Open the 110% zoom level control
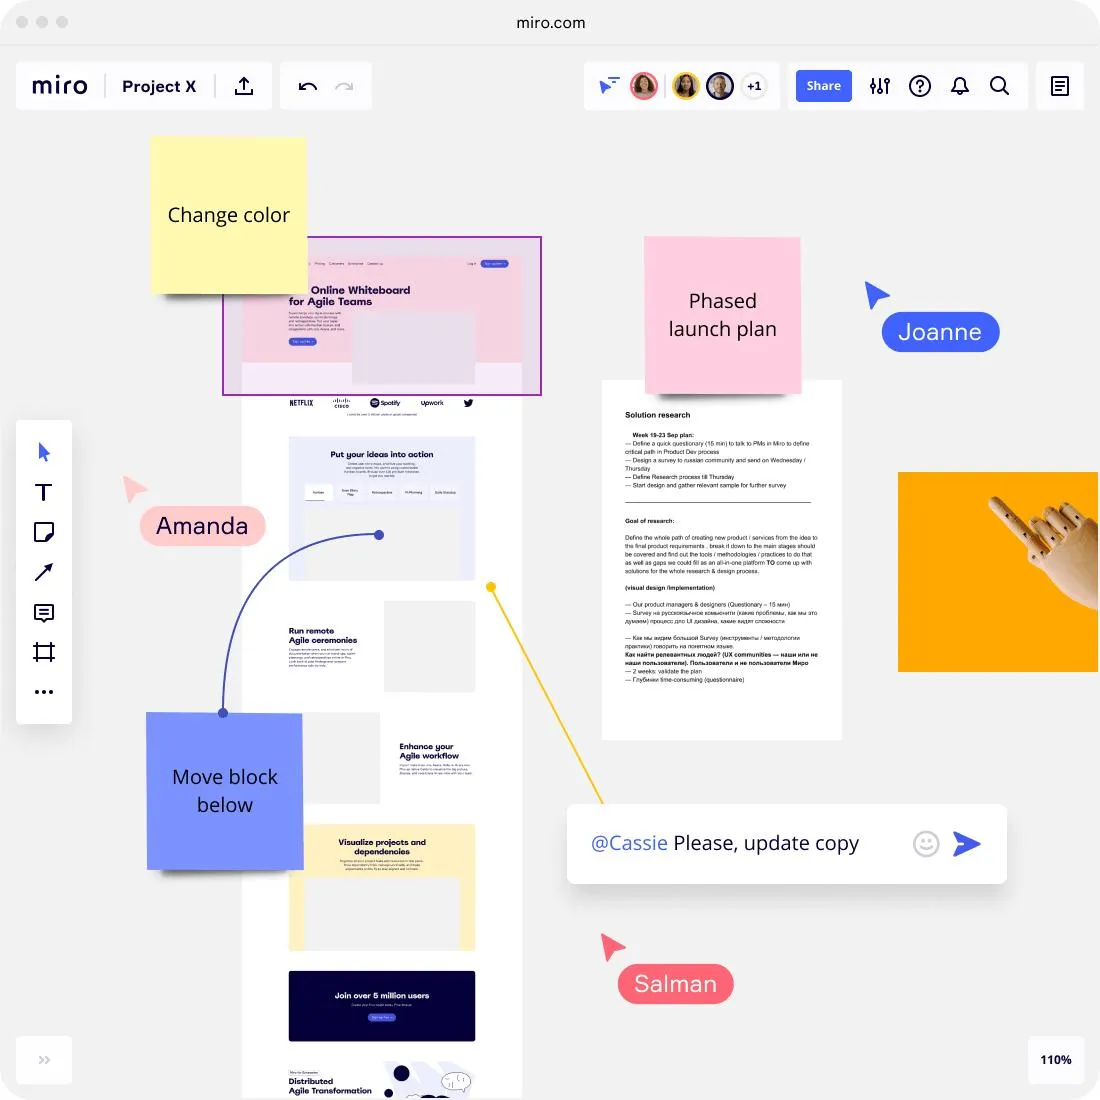This screenshot has width=1100, height=1100. click(1055, 1059)
